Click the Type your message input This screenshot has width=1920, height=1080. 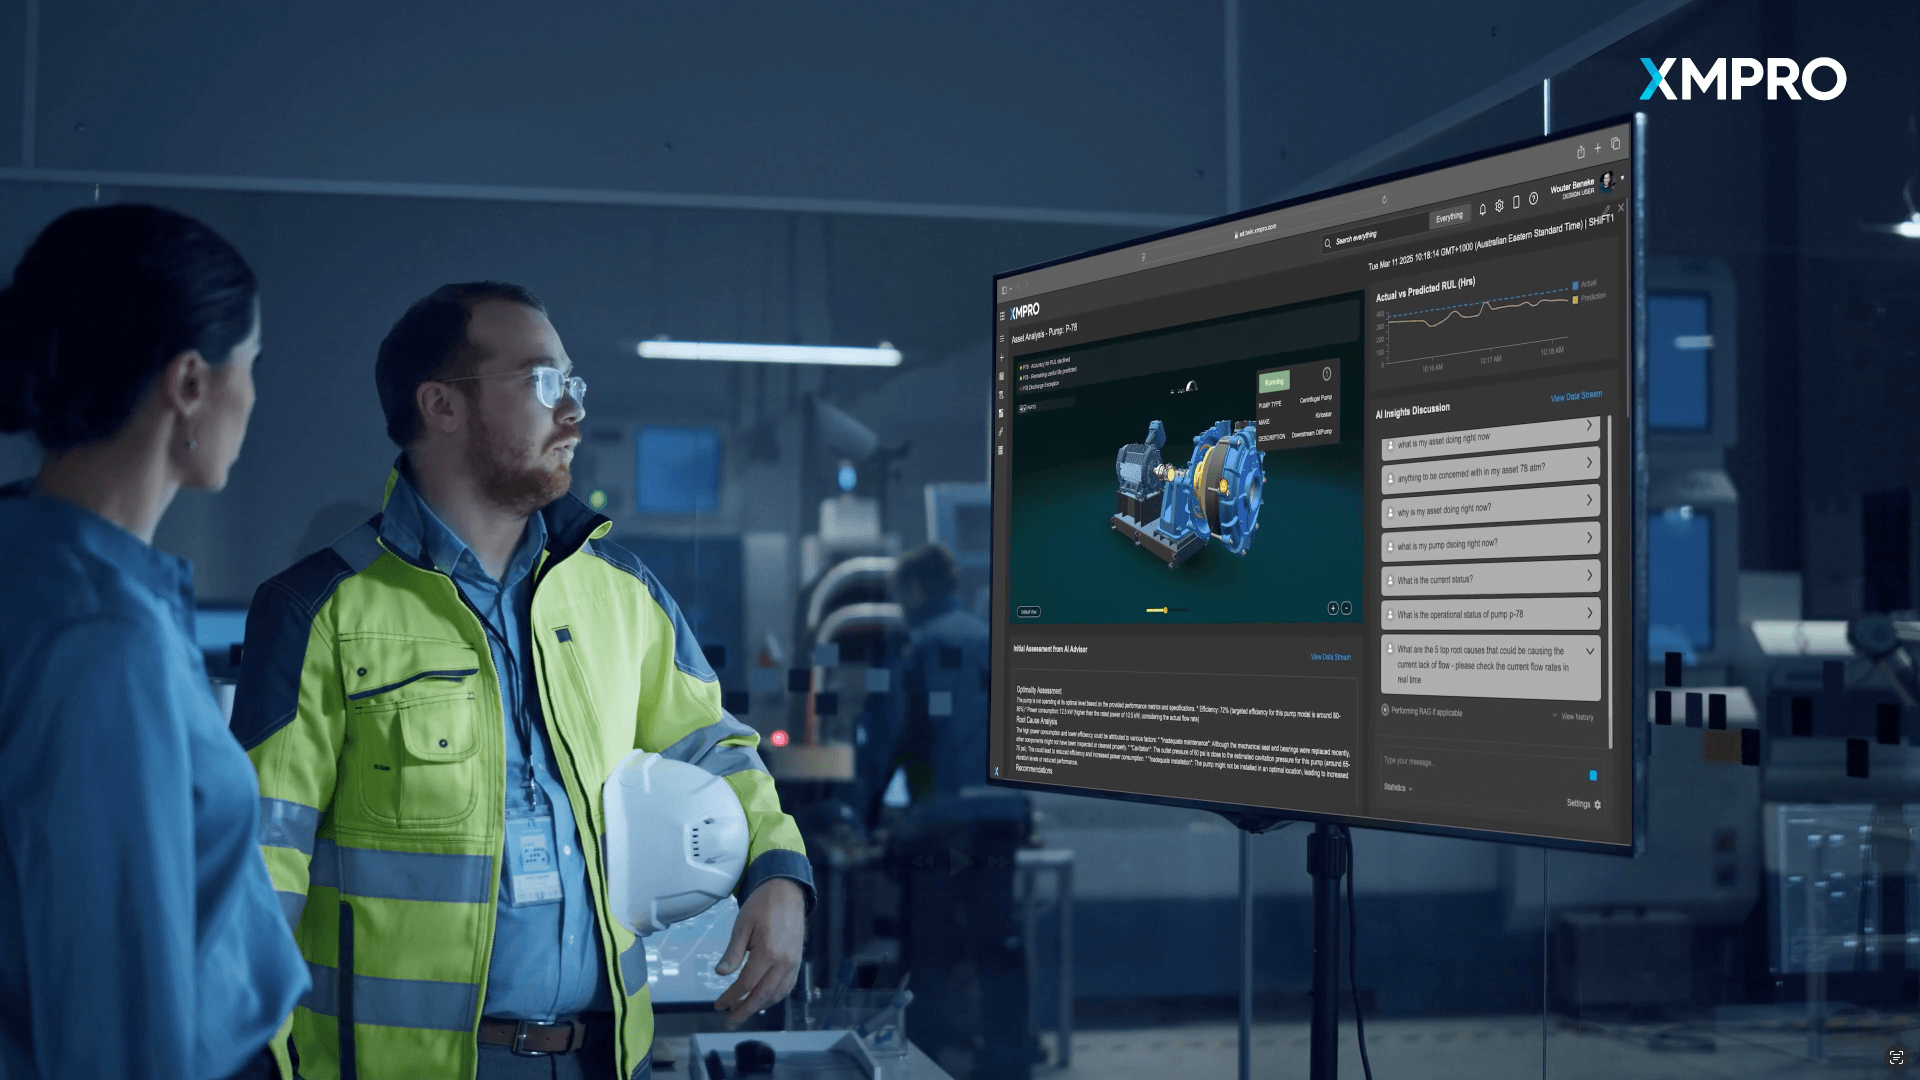point(1480,765)
